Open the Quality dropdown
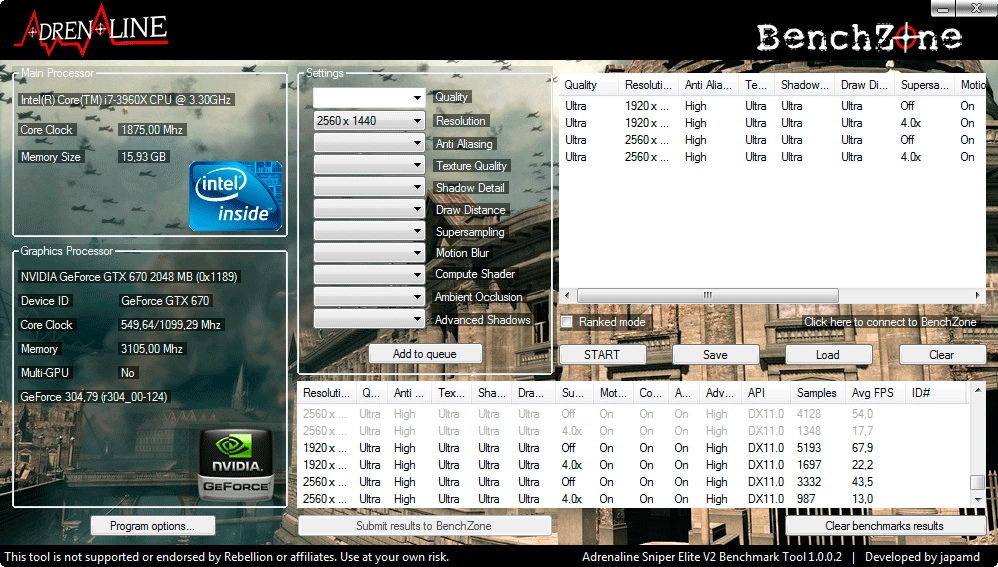Screen dimensions: 998x567 pyautogui.click(x=369, y=98)
